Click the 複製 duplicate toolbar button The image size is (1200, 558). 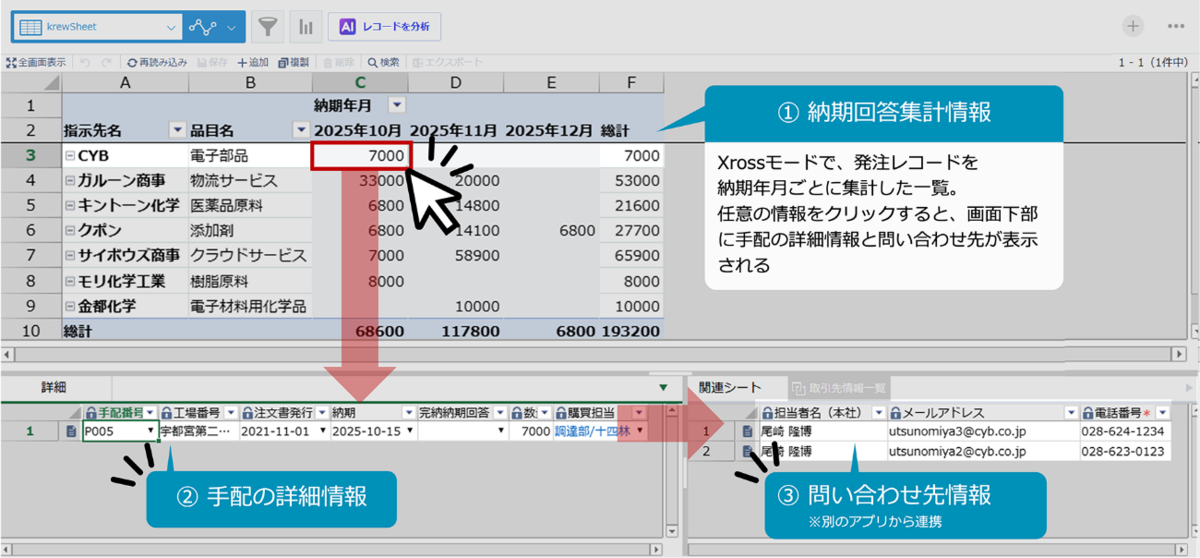[x=295, y=62]
